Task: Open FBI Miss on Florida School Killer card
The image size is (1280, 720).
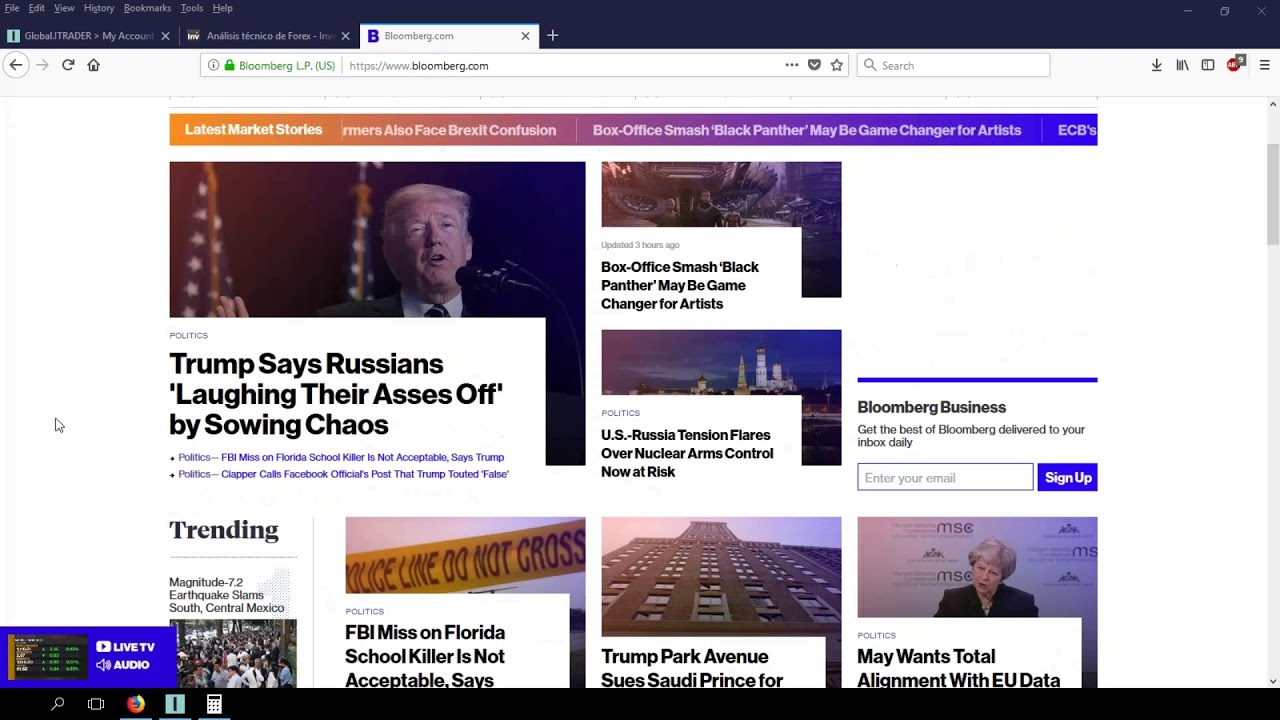Action: [x=425, y=656]
